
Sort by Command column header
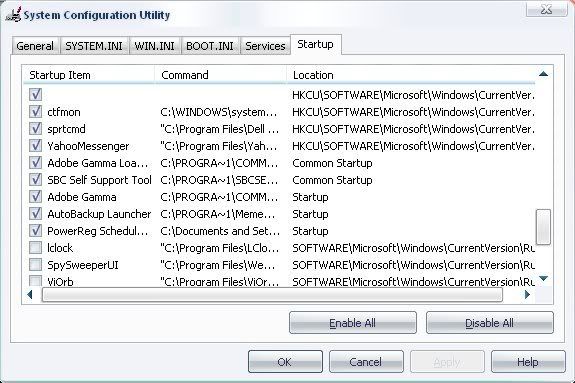tap(220, 75)
